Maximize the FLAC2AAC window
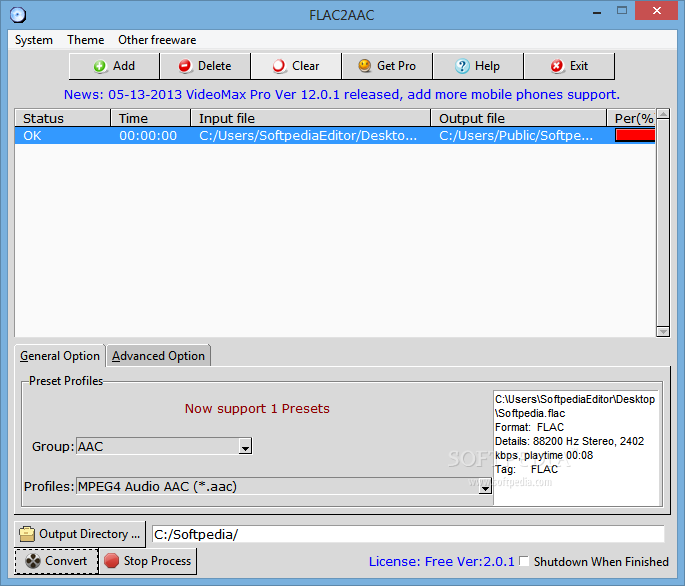This screenshot has width=685, height=586. pos(622,11)
